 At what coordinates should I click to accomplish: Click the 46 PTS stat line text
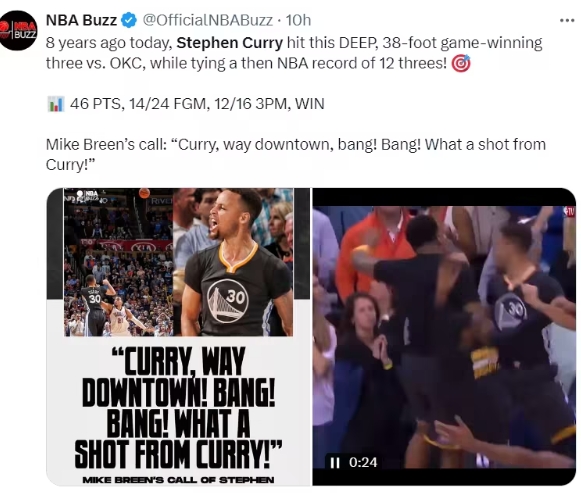[197, 104]
